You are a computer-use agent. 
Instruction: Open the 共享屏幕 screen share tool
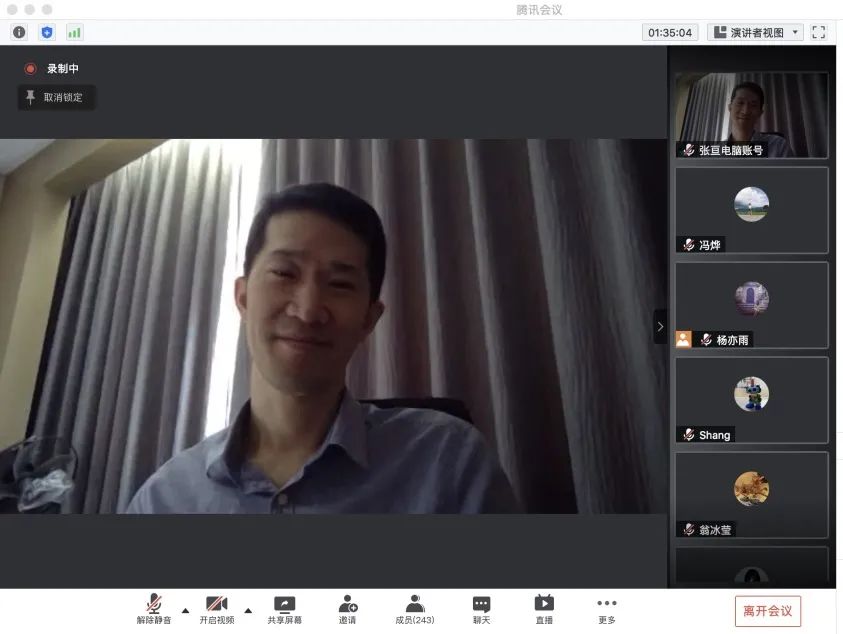pos(285,609)
